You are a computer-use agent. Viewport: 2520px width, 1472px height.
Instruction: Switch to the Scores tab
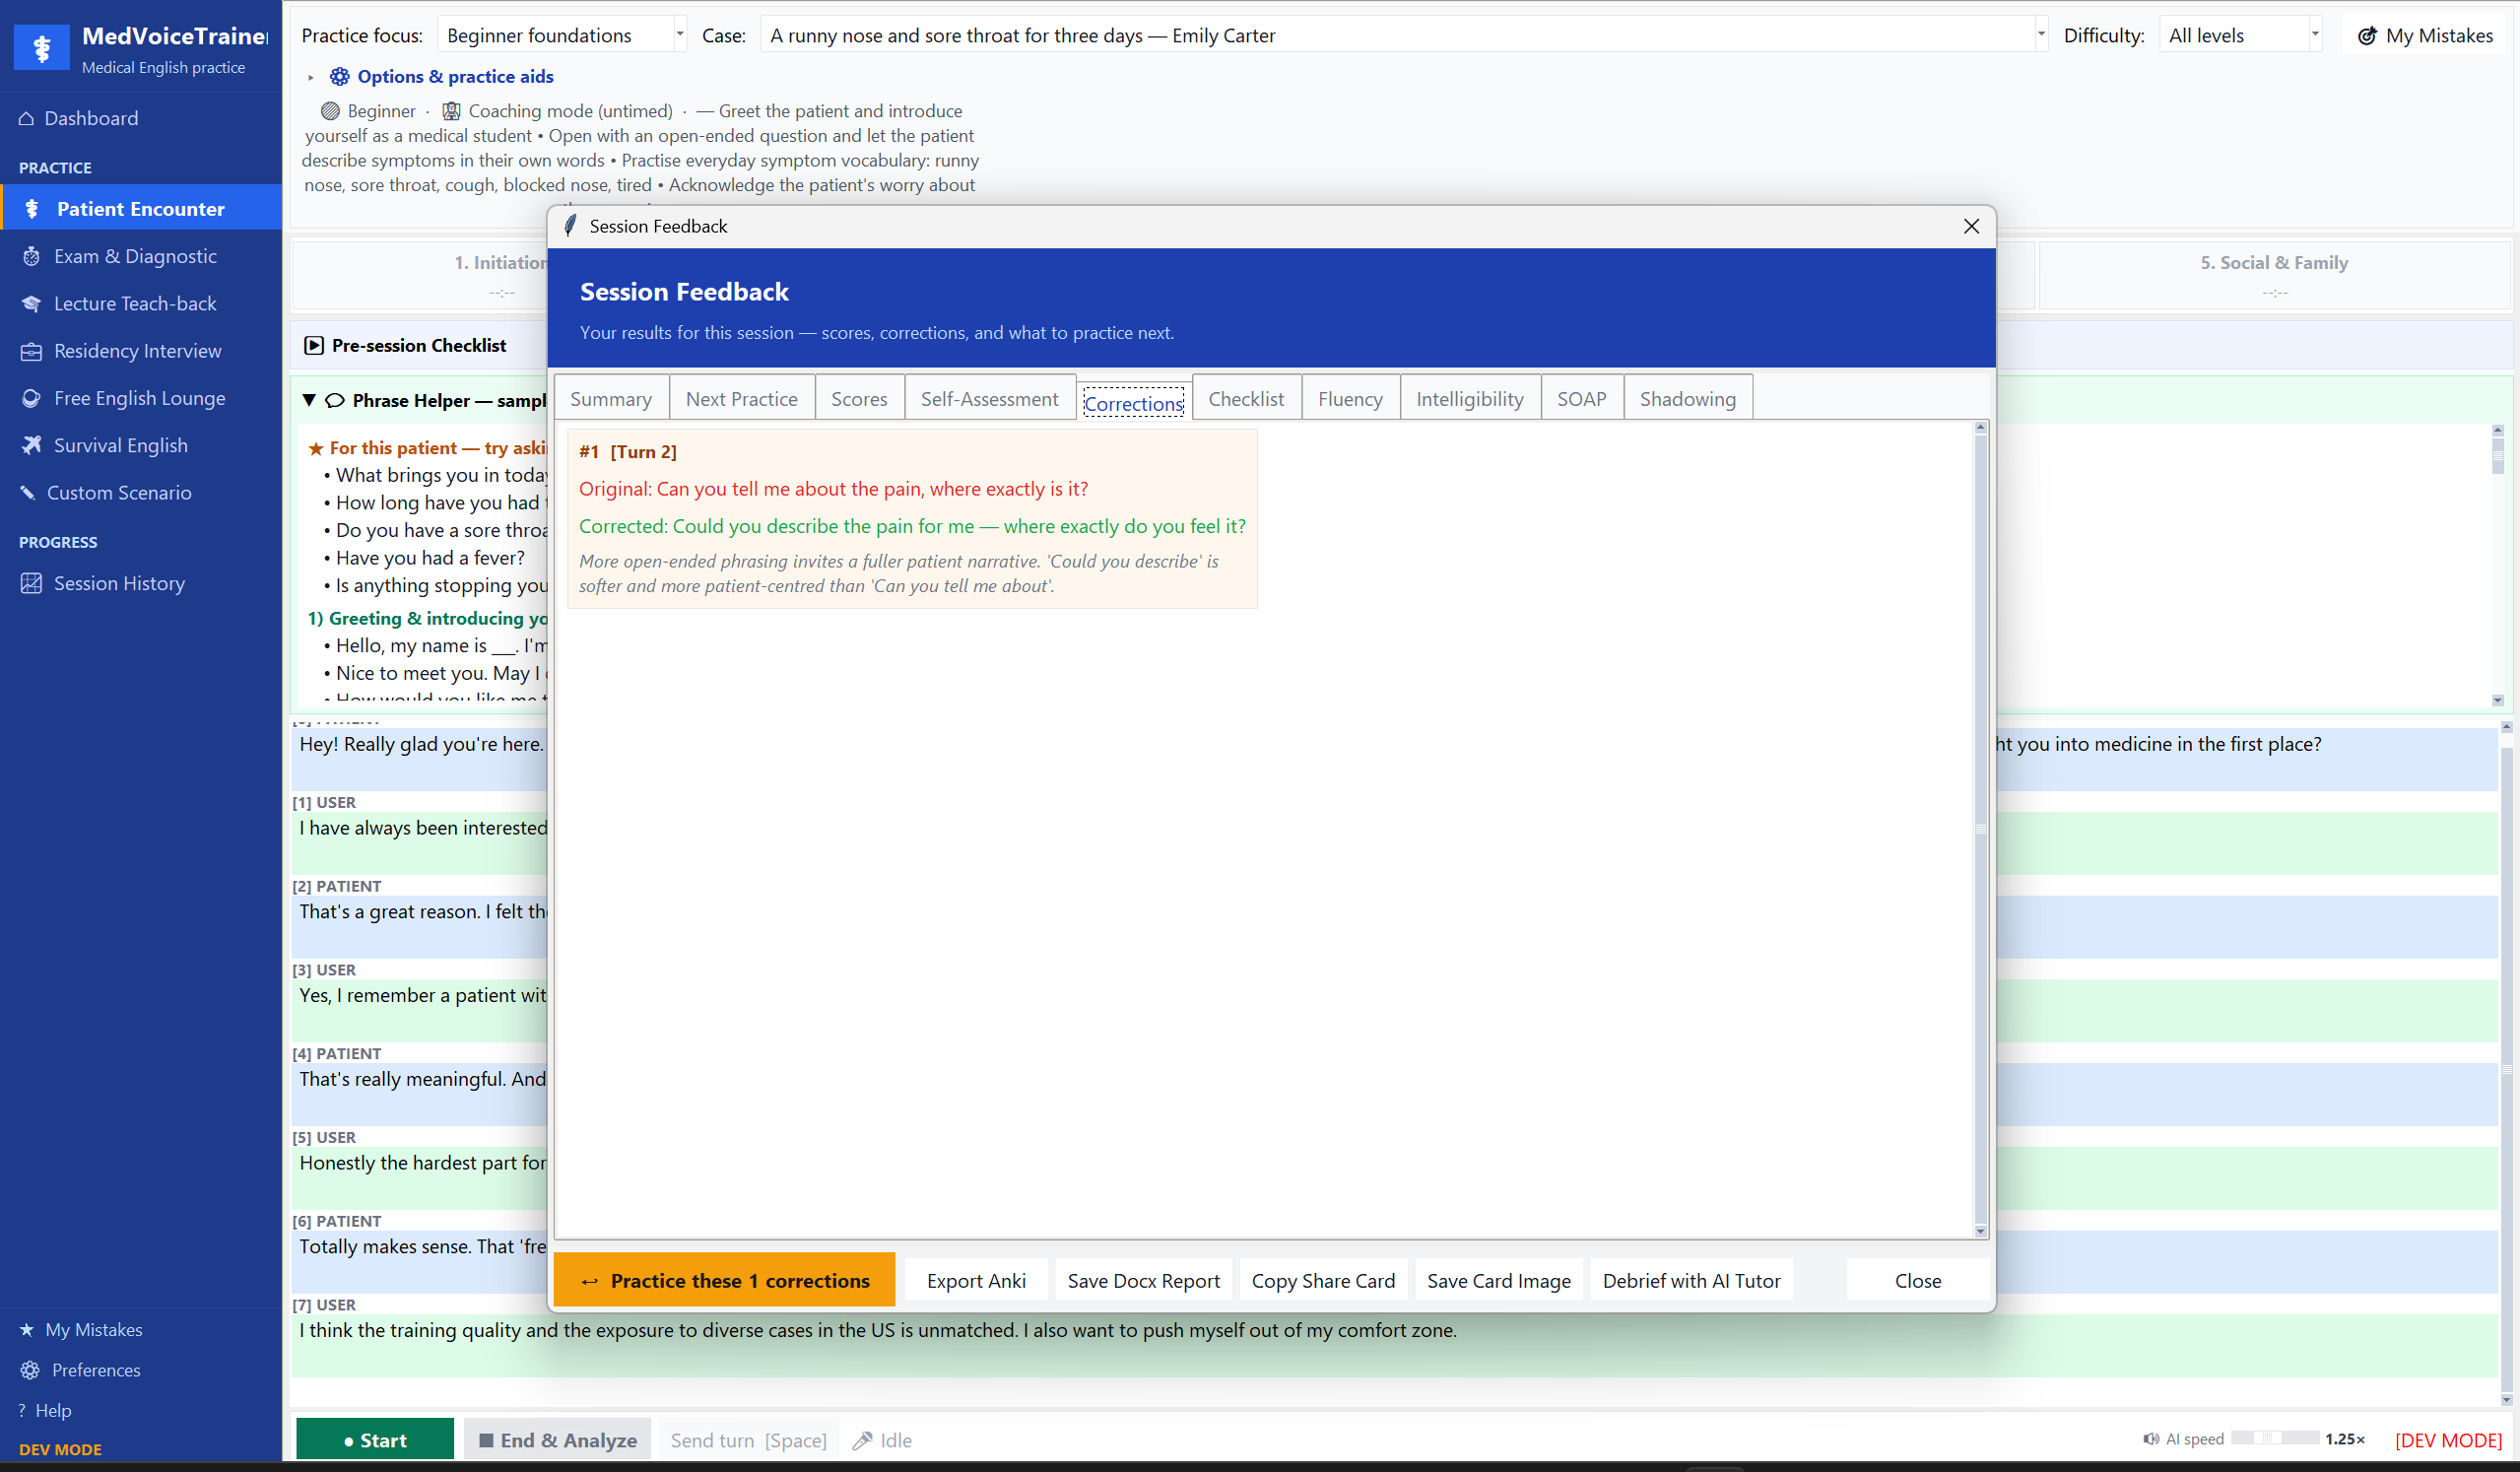(859, 398)
